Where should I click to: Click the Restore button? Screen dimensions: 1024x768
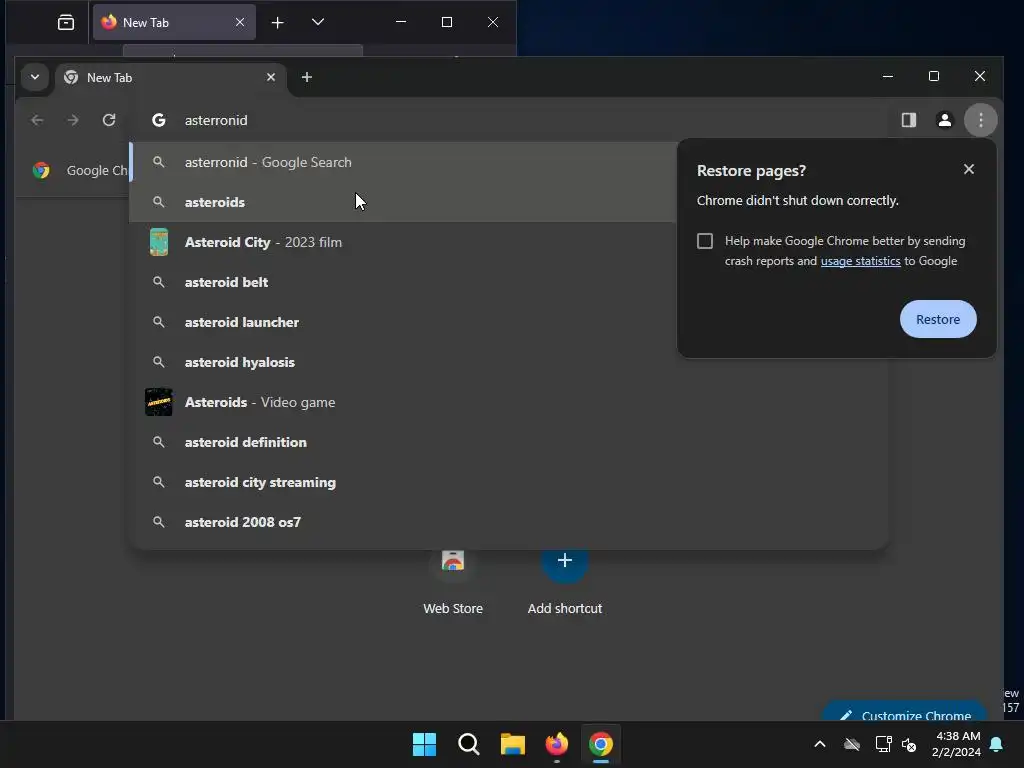coord(938,319)
